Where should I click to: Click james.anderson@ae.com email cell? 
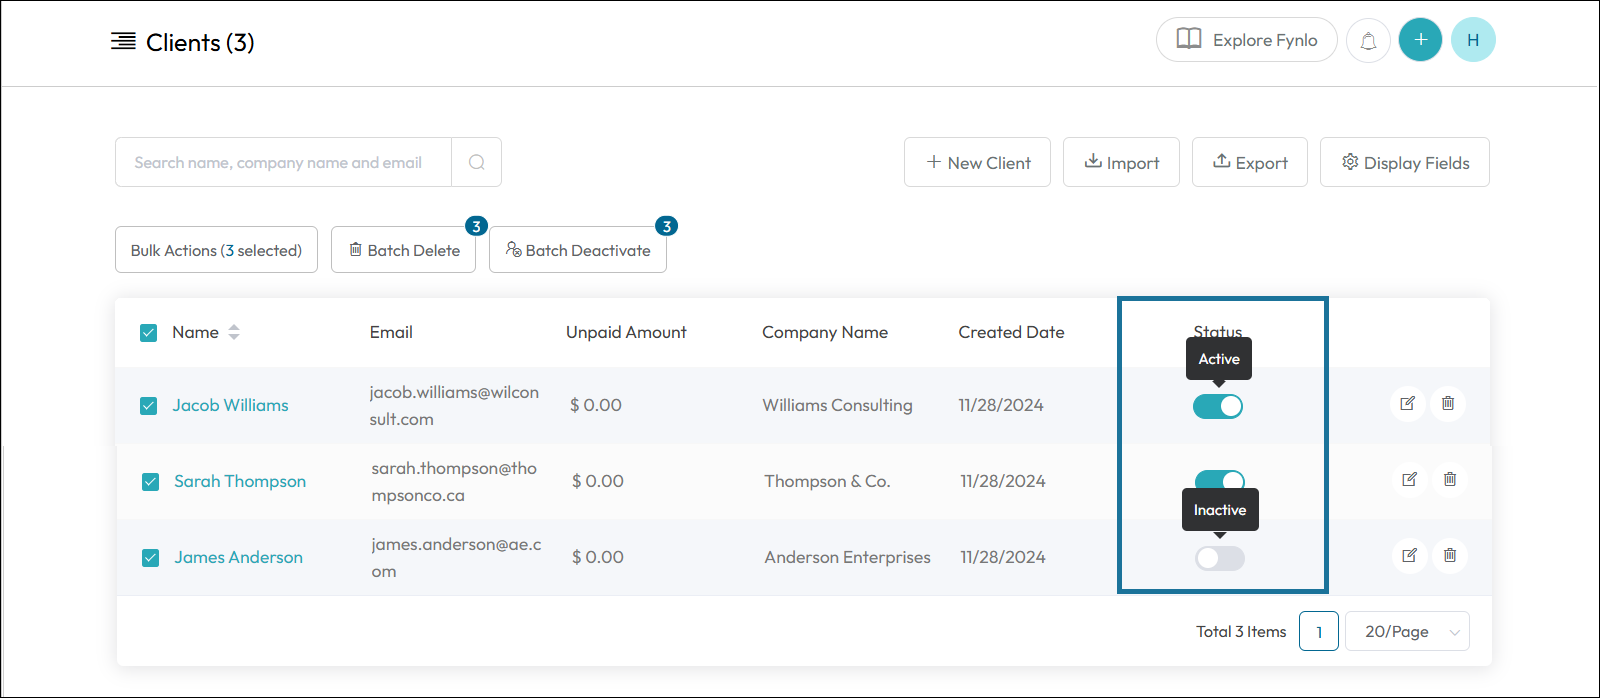tap(456, 558)
